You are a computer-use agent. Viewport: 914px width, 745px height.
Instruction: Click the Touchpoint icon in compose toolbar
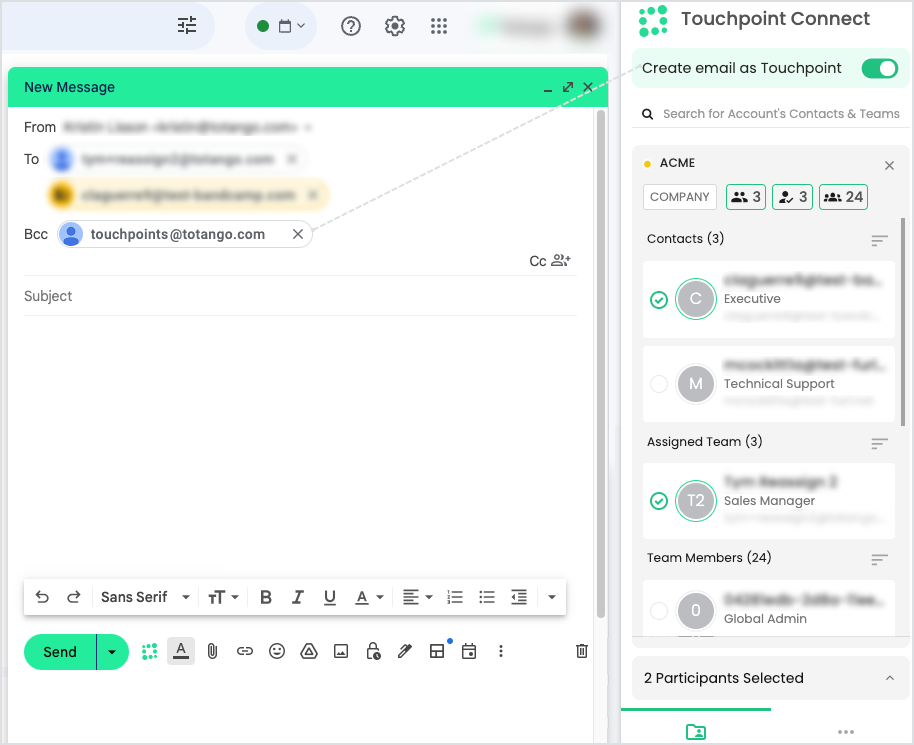coord(150,651)
